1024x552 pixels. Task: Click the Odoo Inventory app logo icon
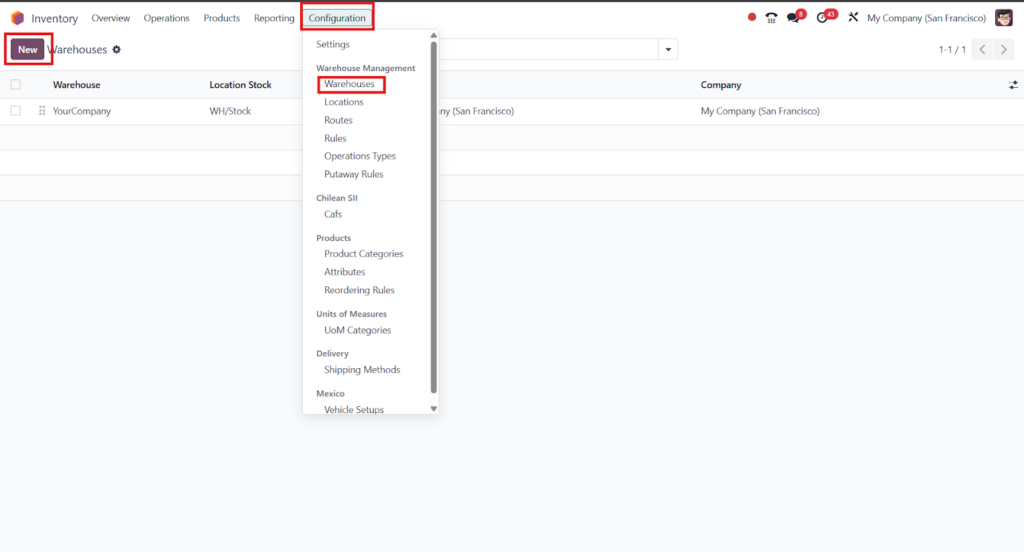pyautogui.click(x=18, y=18)
